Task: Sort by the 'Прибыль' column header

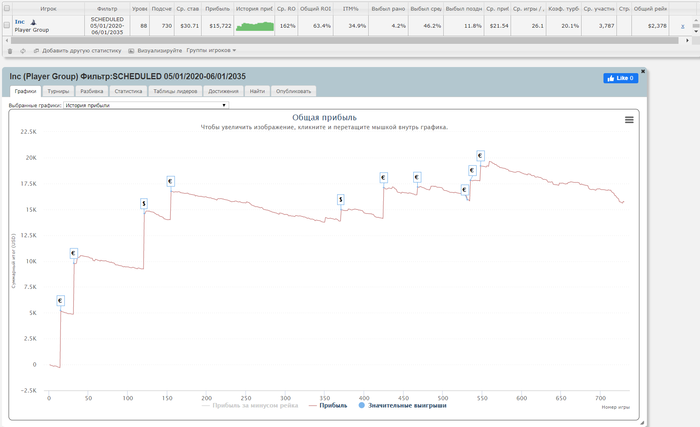Action: coord(217,8)
